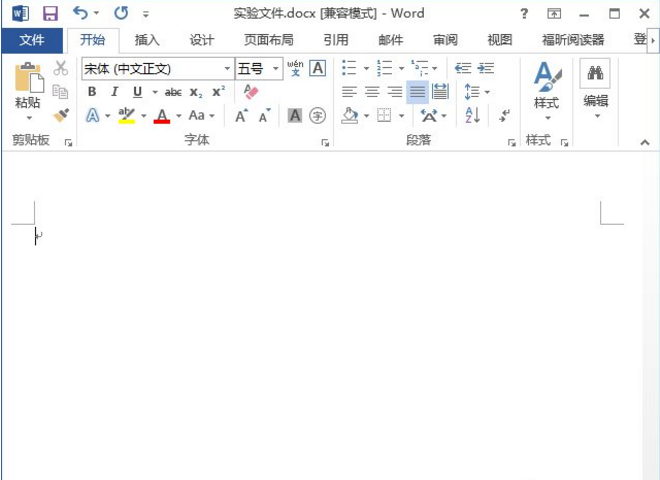Screen dimensions: 660x480
Task: Open the 视图 tab
Action: pyautogui.click(x=500, y=40)
